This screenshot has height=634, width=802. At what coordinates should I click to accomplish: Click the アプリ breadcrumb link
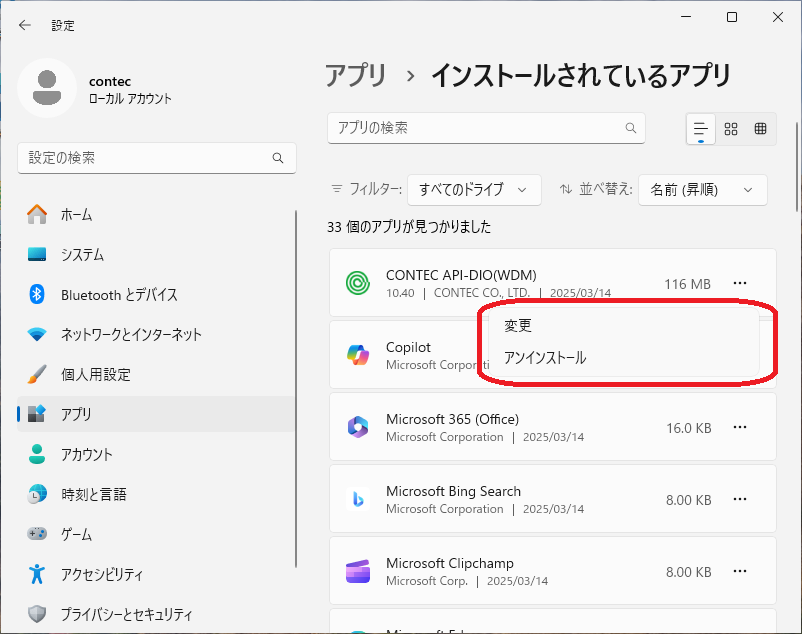[x=356, y=76]
